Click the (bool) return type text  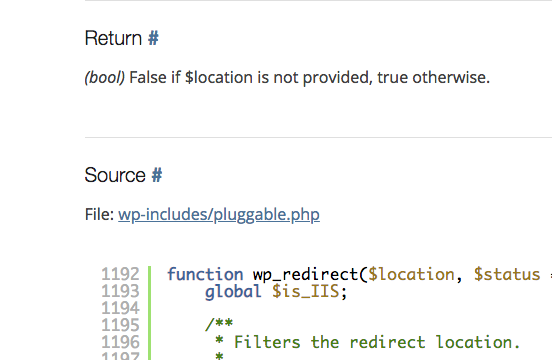[x=105, y=78]
